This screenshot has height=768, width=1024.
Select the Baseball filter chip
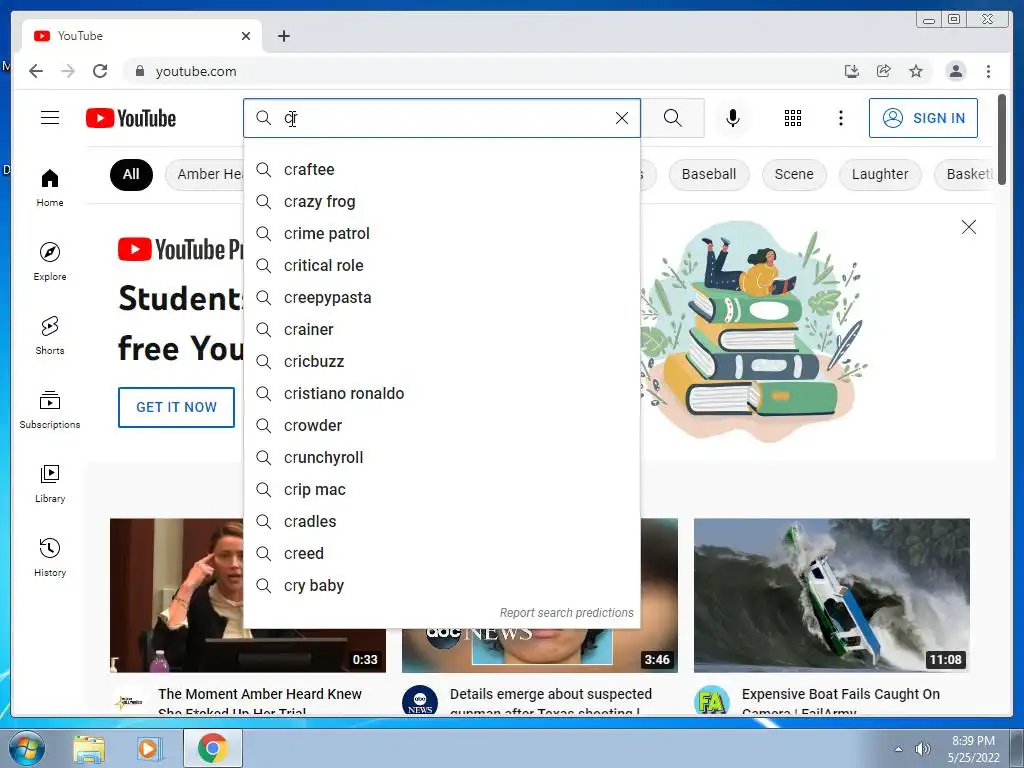click(x=709, y=174)
